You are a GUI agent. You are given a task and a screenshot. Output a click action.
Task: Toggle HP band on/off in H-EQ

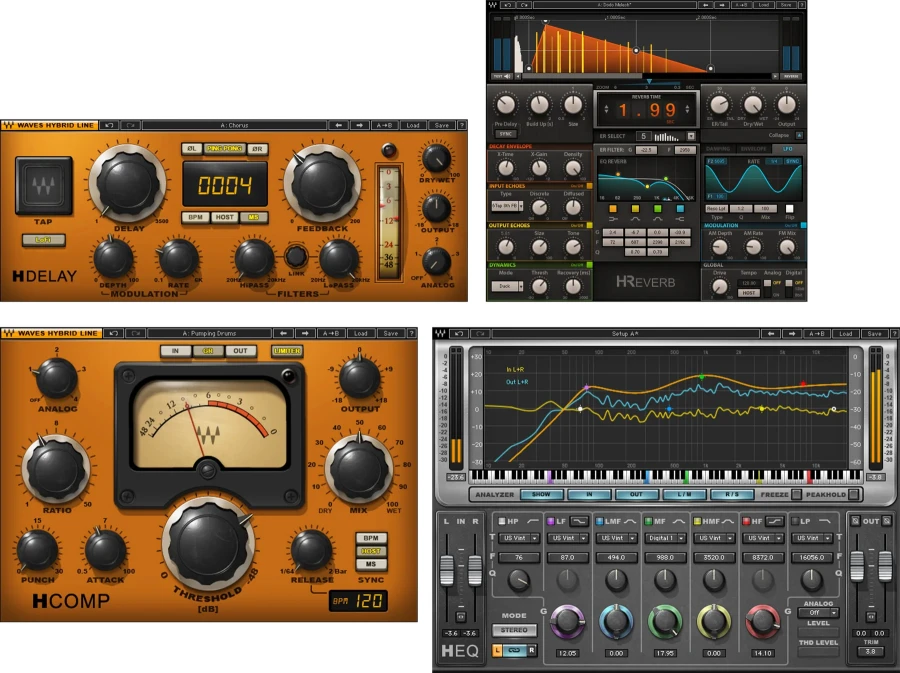point(502,522)
